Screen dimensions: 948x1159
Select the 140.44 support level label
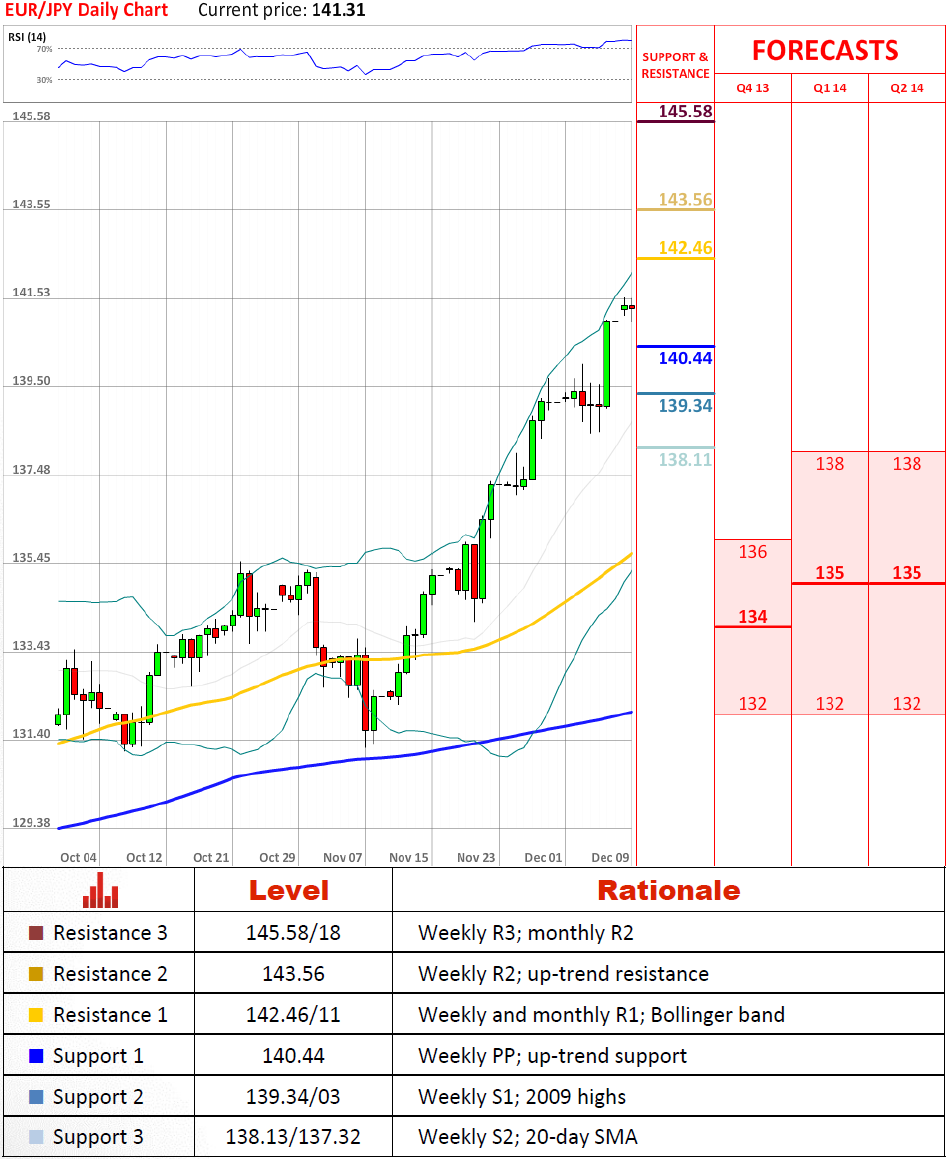[685, 358]
